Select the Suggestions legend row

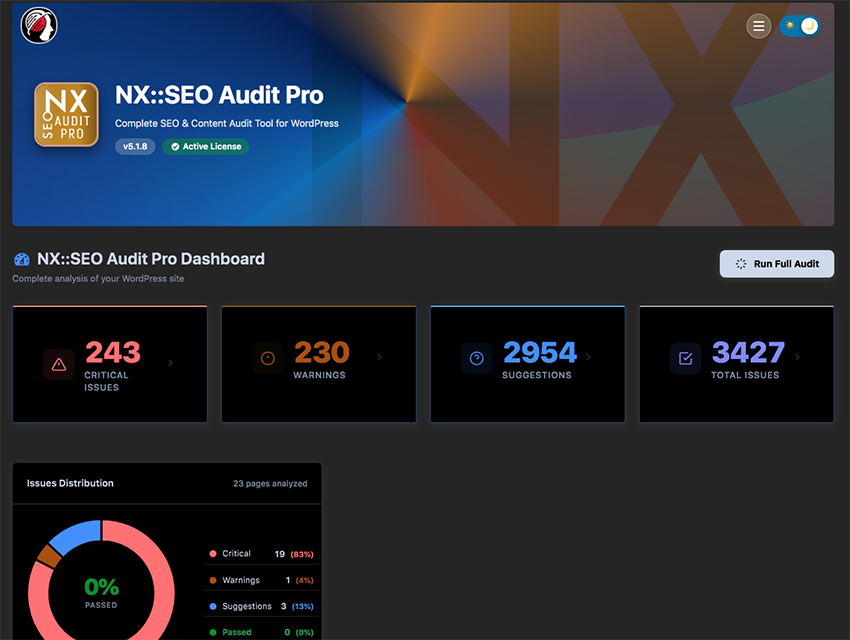261,606
